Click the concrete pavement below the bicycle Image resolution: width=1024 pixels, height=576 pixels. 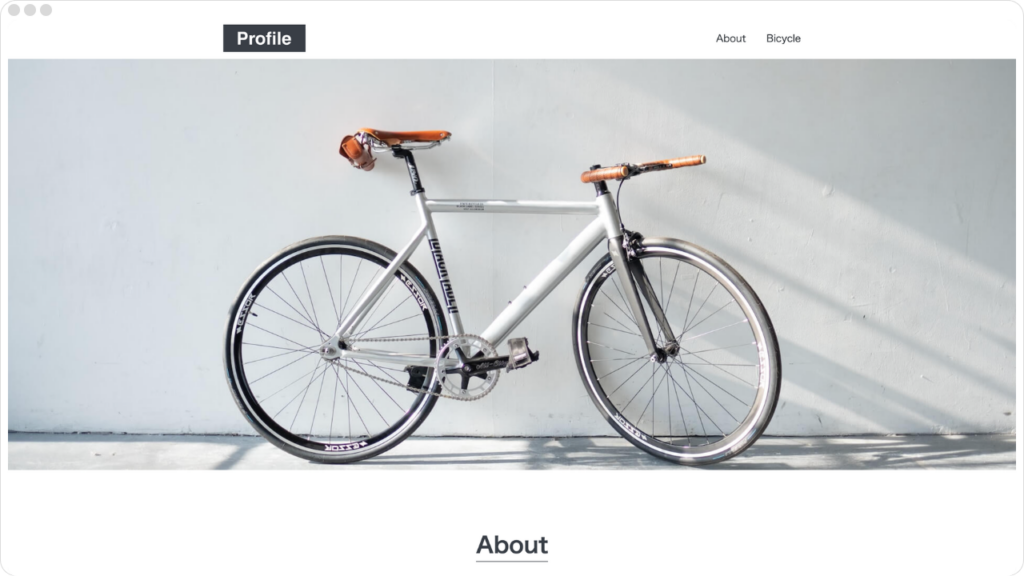[511, 452]
